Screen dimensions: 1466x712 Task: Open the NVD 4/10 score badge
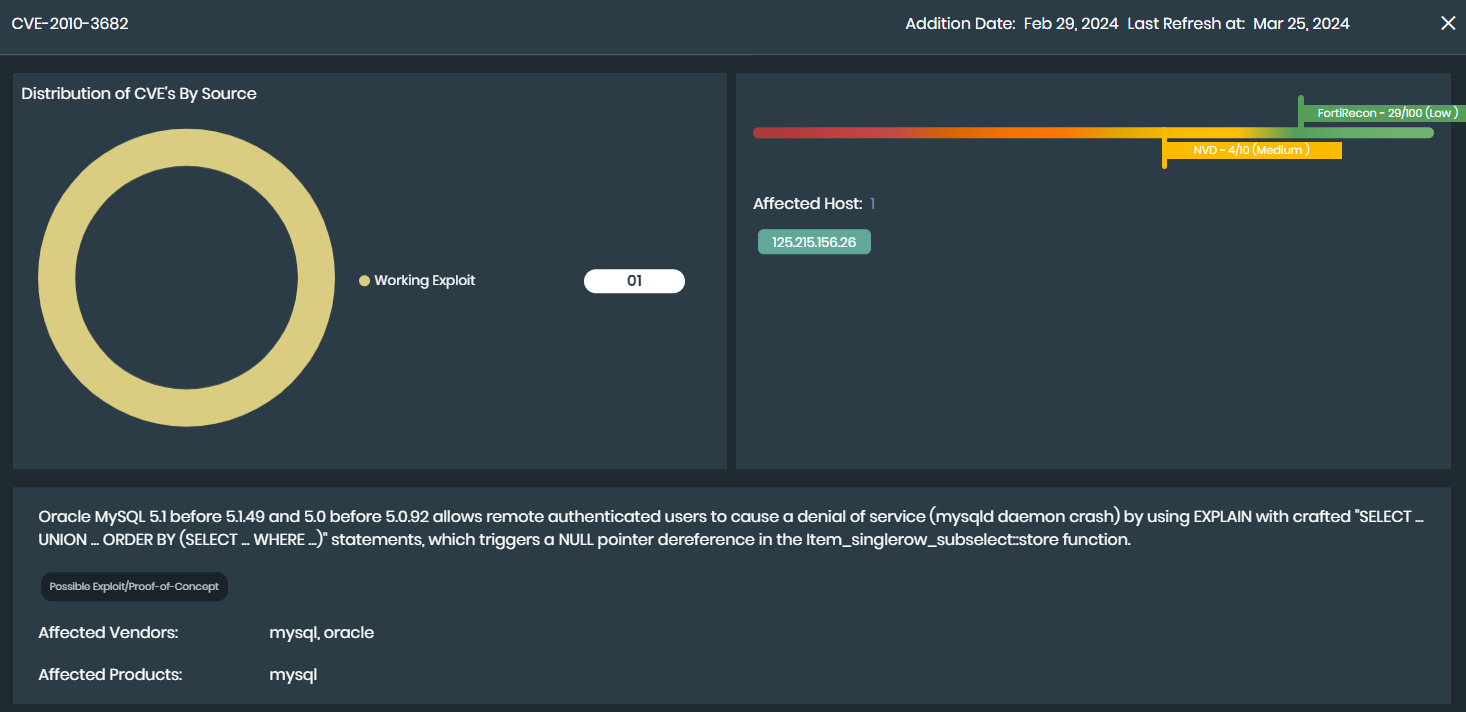(x=1252, y=150)
